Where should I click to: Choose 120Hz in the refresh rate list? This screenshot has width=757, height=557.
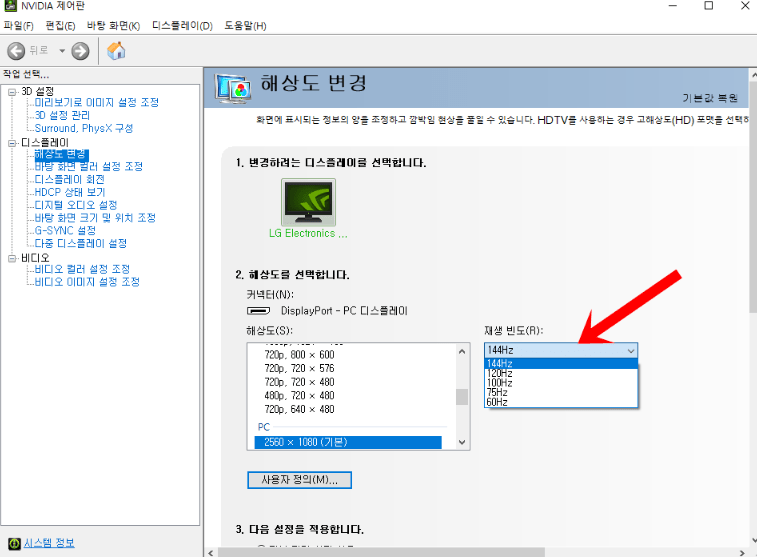[561, 373]
